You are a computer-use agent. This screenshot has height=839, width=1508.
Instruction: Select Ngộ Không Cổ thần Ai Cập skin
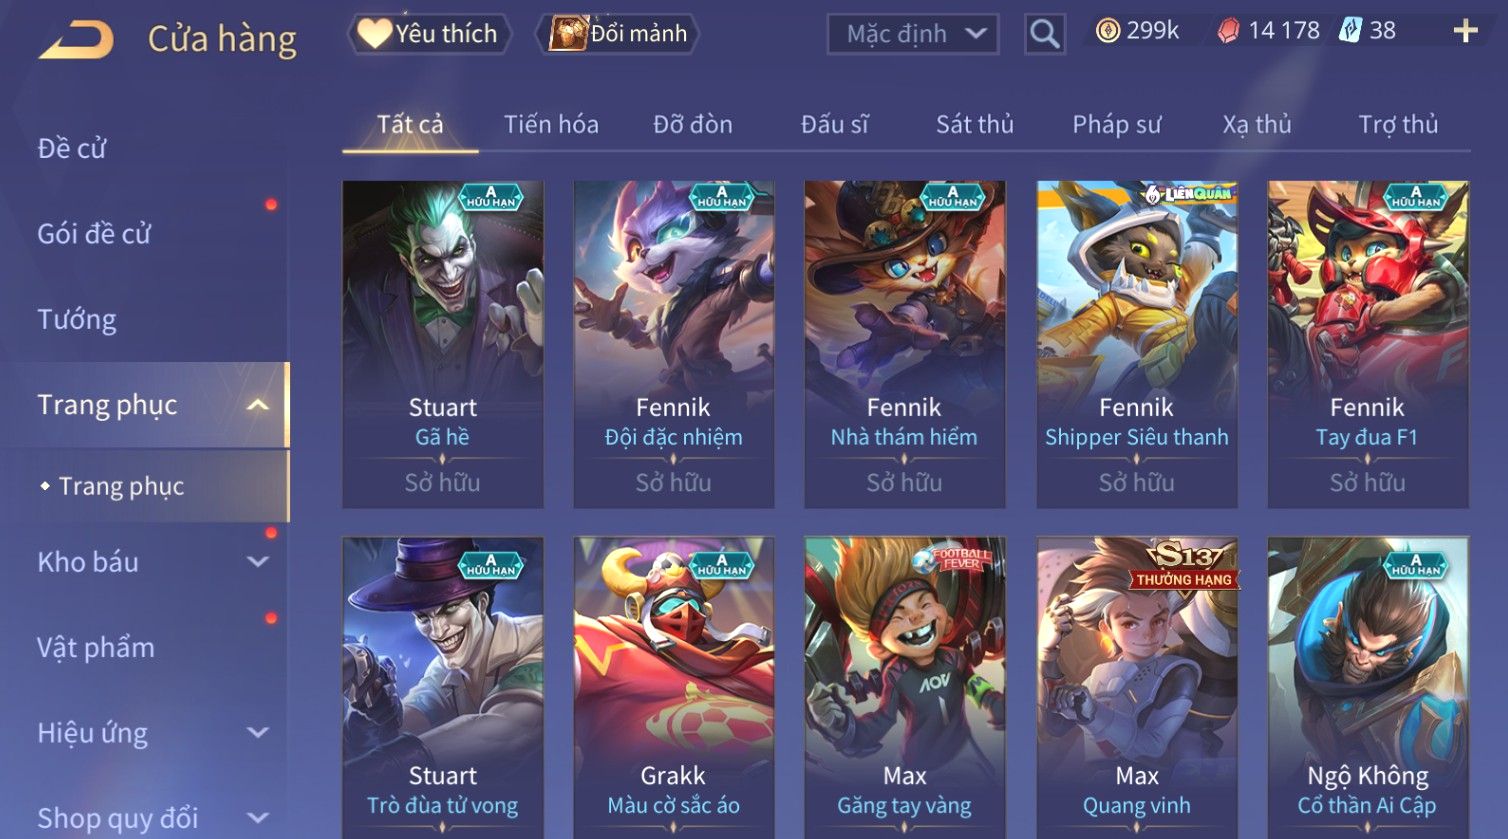tap(1368, 688)
